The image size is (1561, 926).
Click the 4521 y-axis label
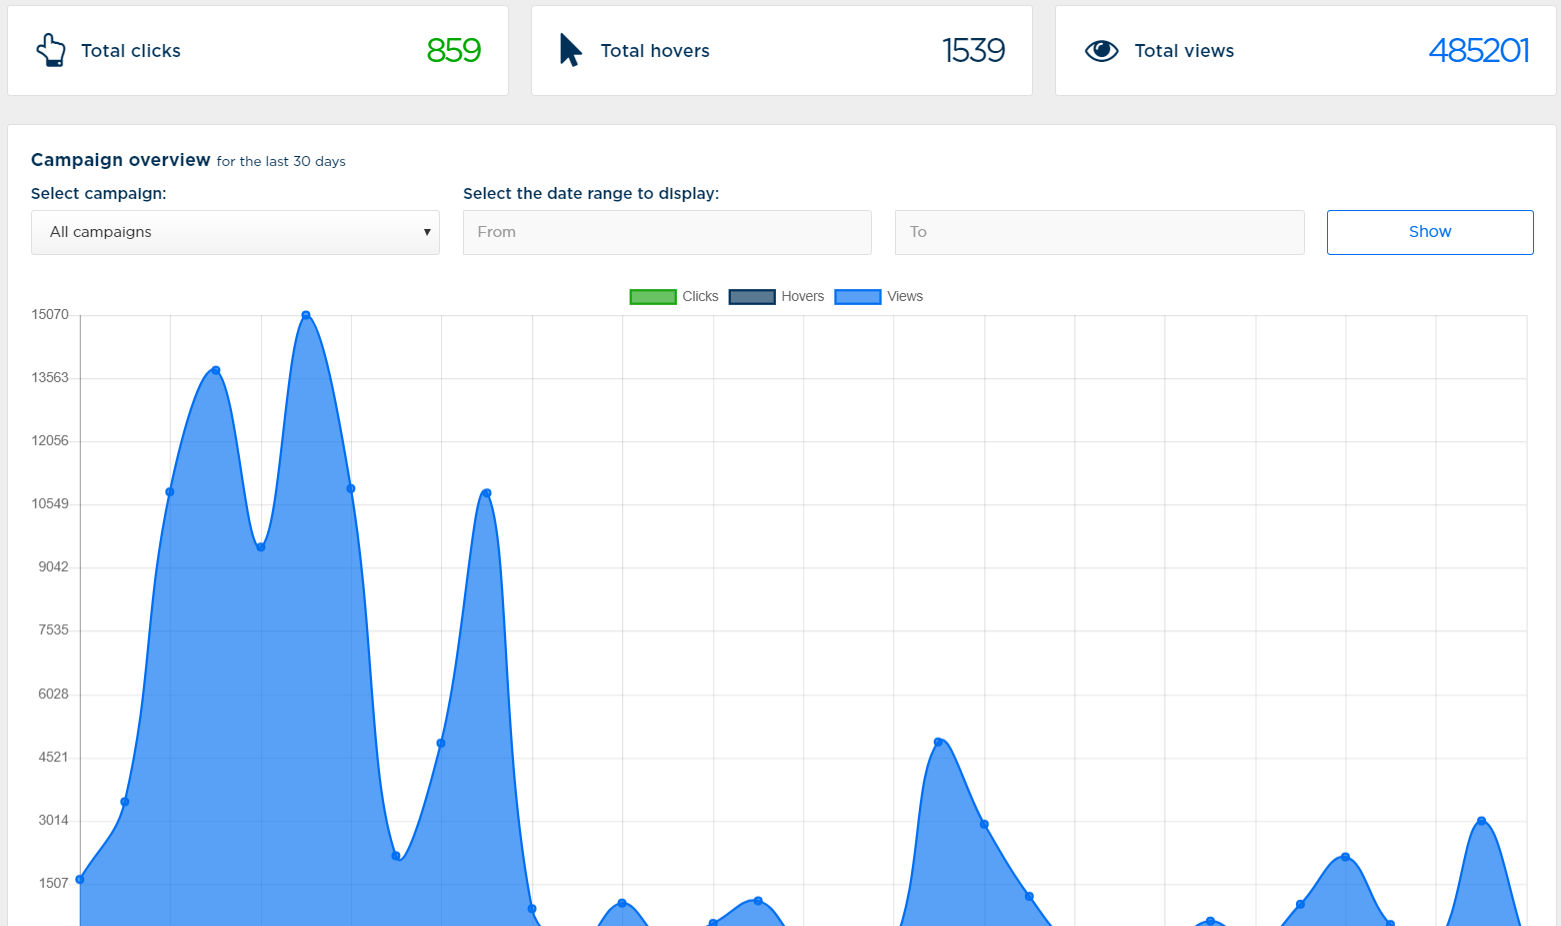[54, 757]
